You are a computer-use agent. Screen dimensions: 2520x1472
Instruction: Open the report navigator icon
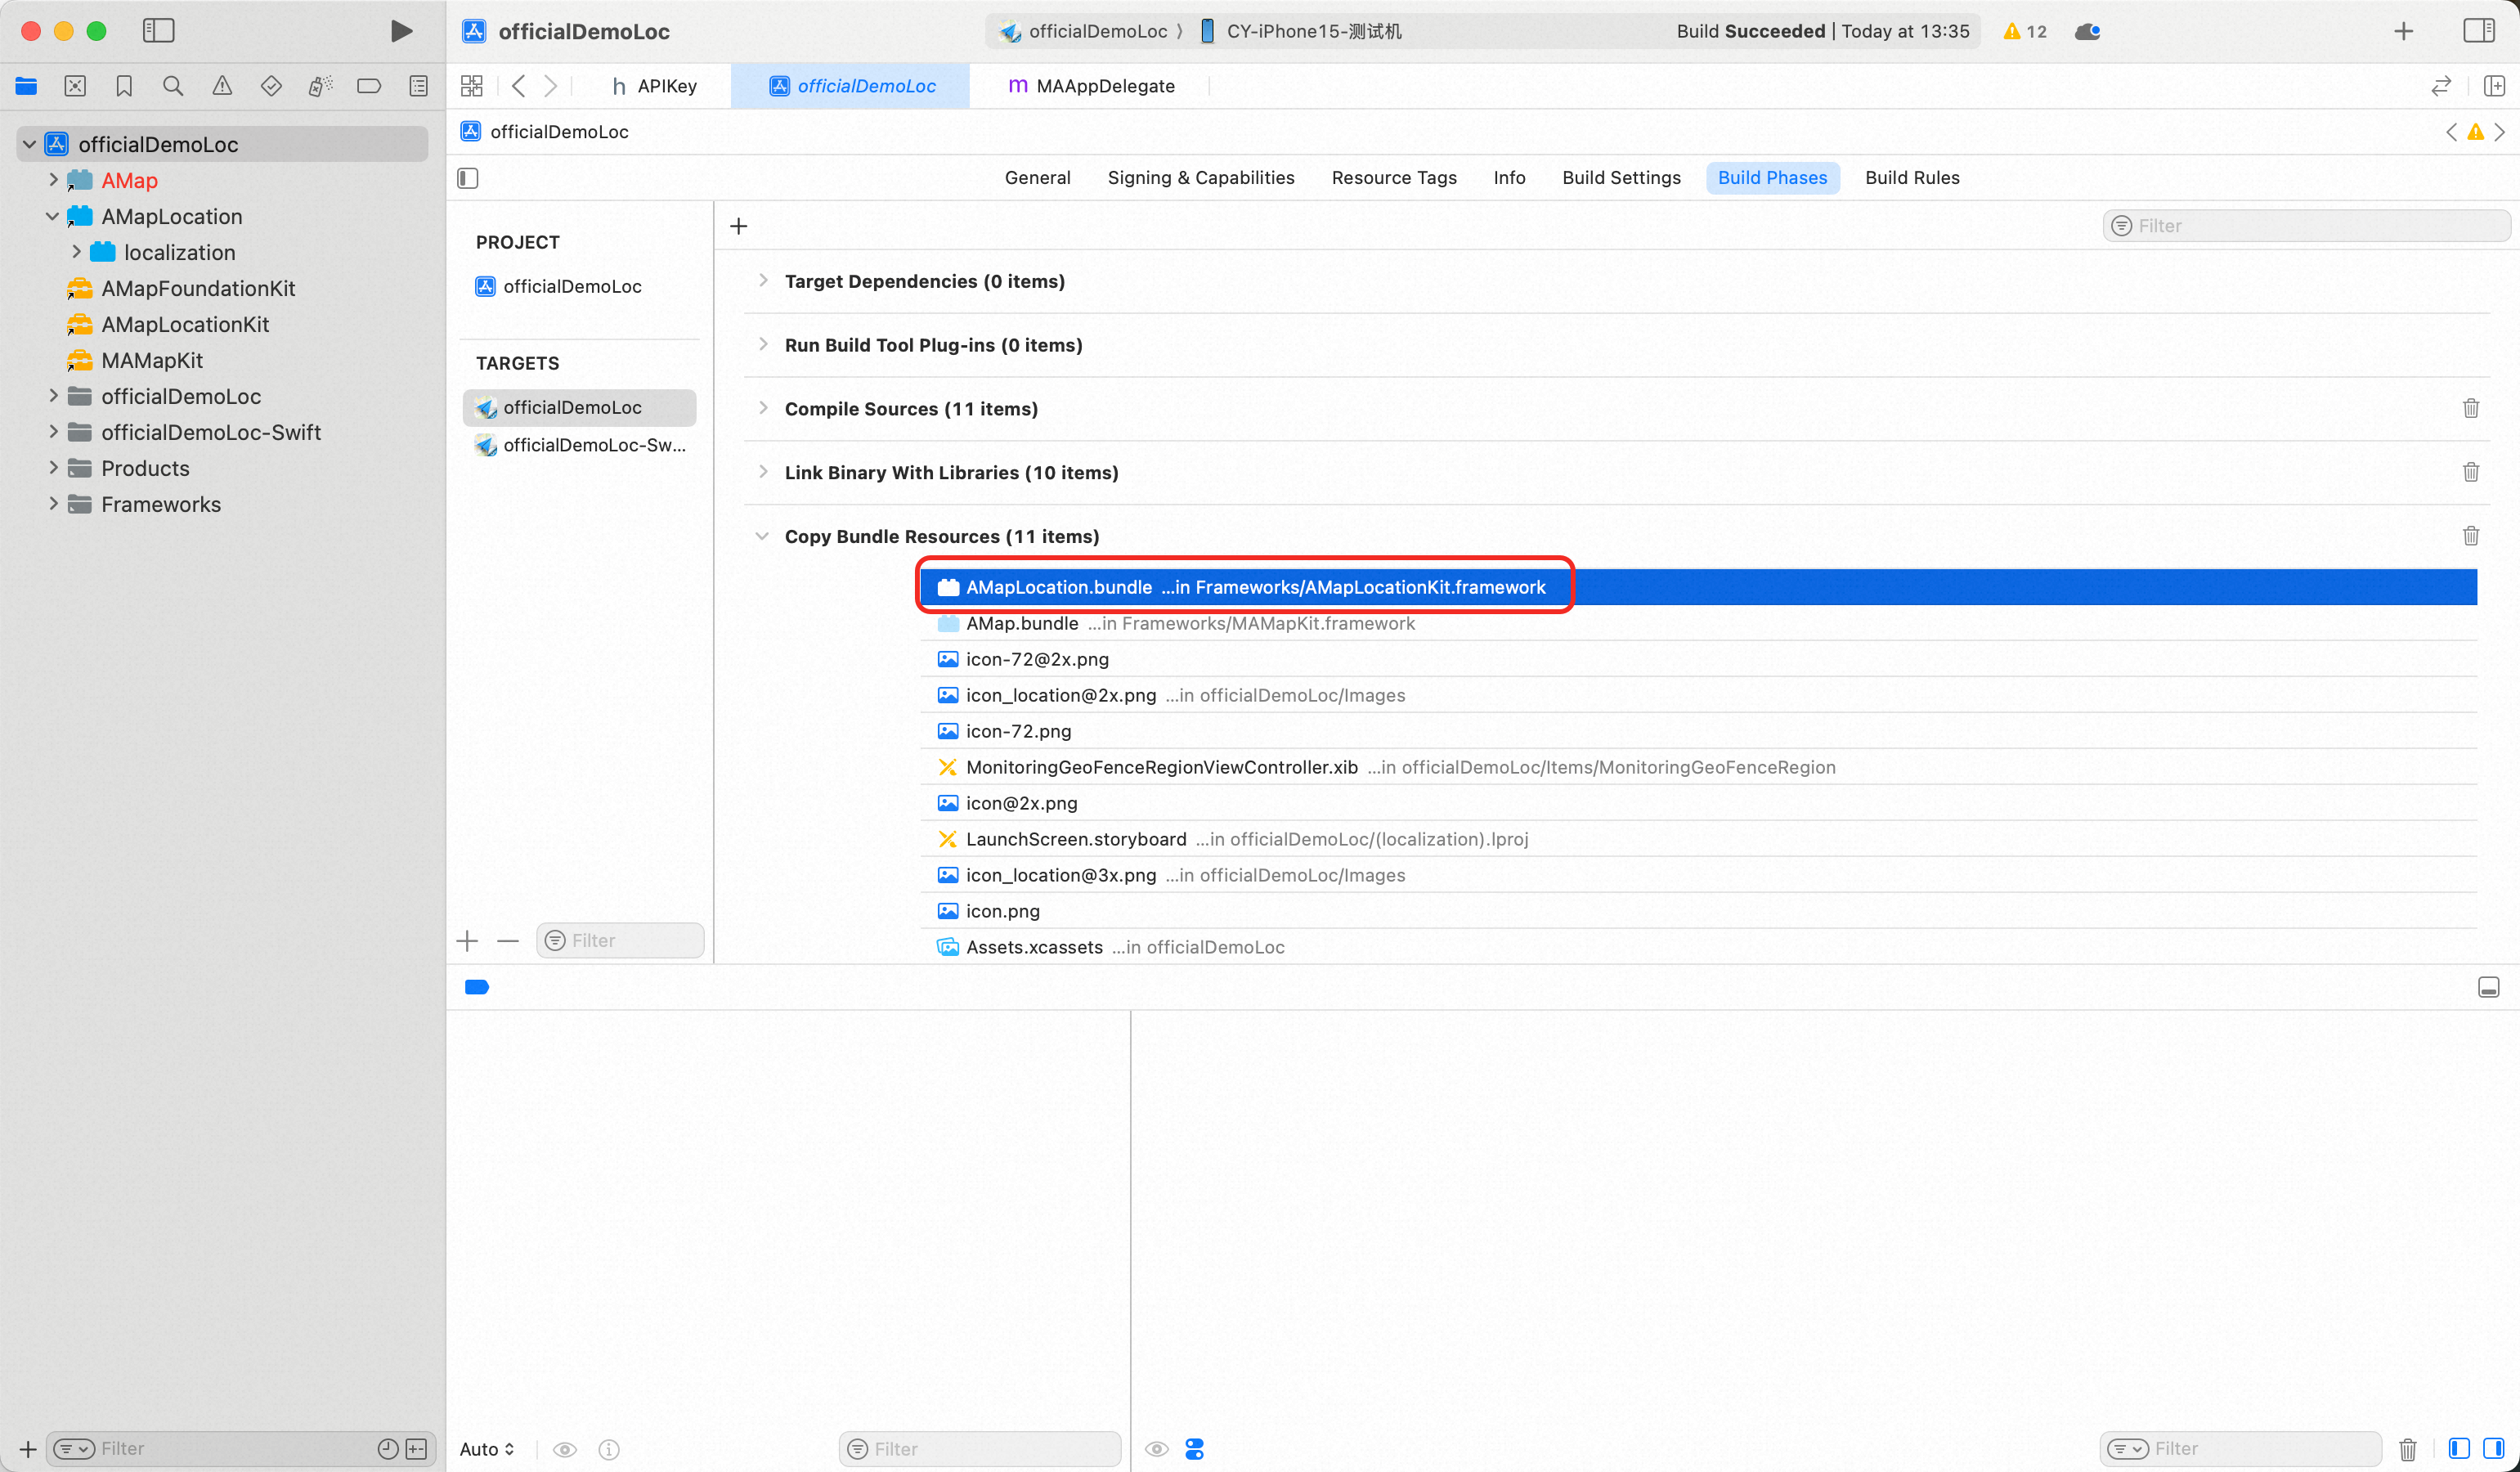tap(418, 86)
